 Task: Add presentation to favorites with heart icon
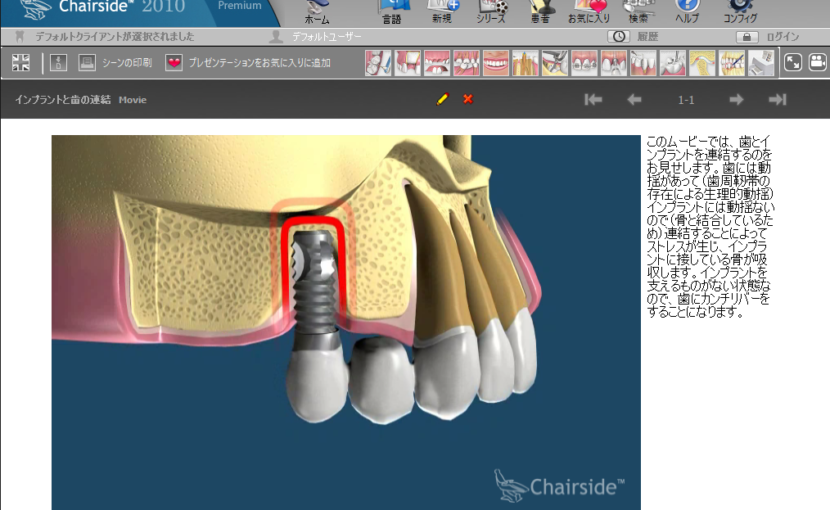click(174, 63)
